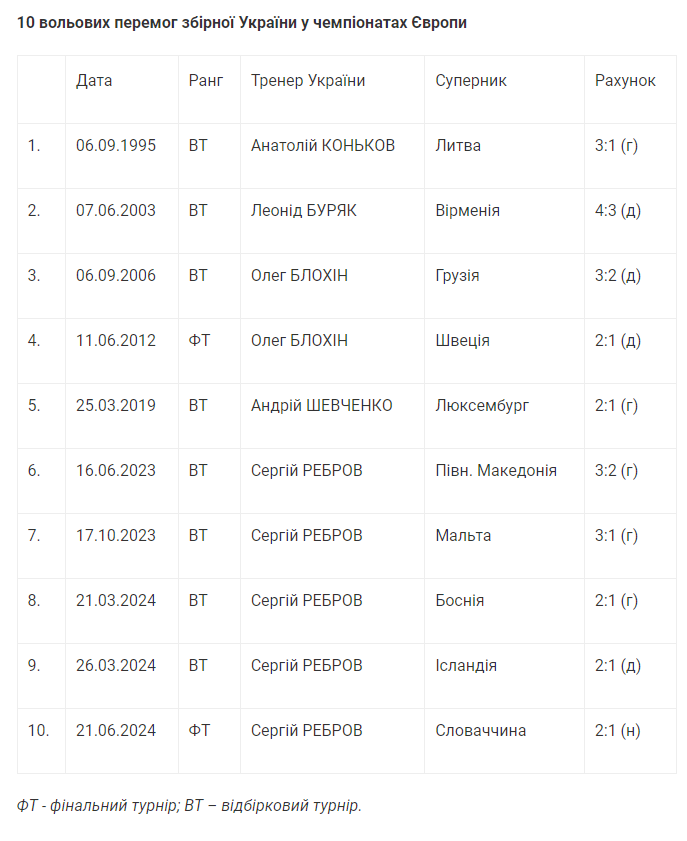Click the "Рахунок" column header
The width and height of the screenshot is (687, 841).
pos(625,81)
